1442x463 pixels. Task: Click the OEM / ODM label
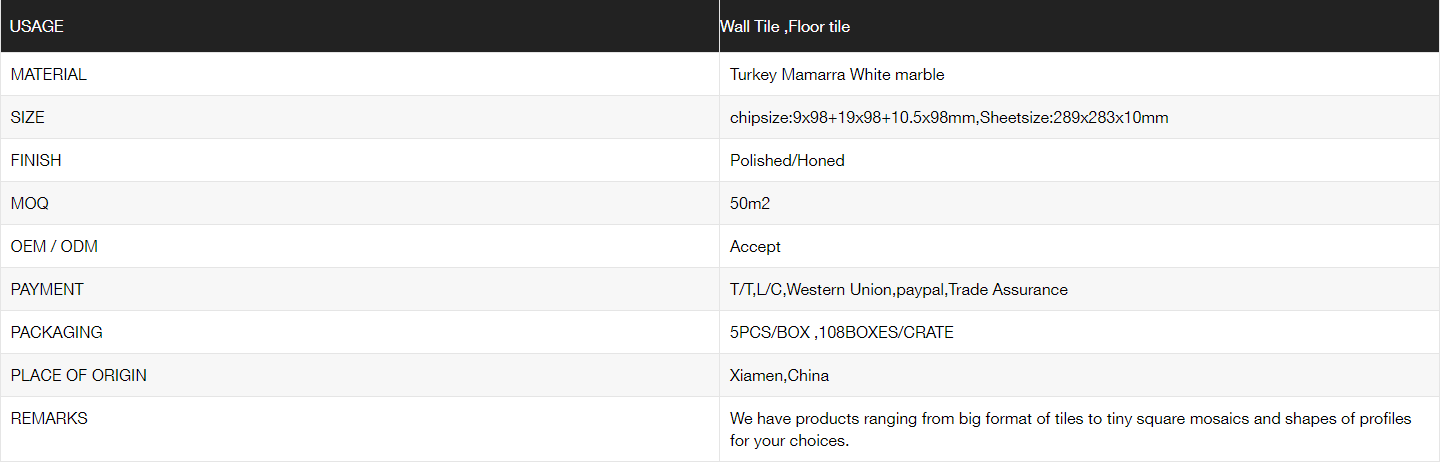54,246
